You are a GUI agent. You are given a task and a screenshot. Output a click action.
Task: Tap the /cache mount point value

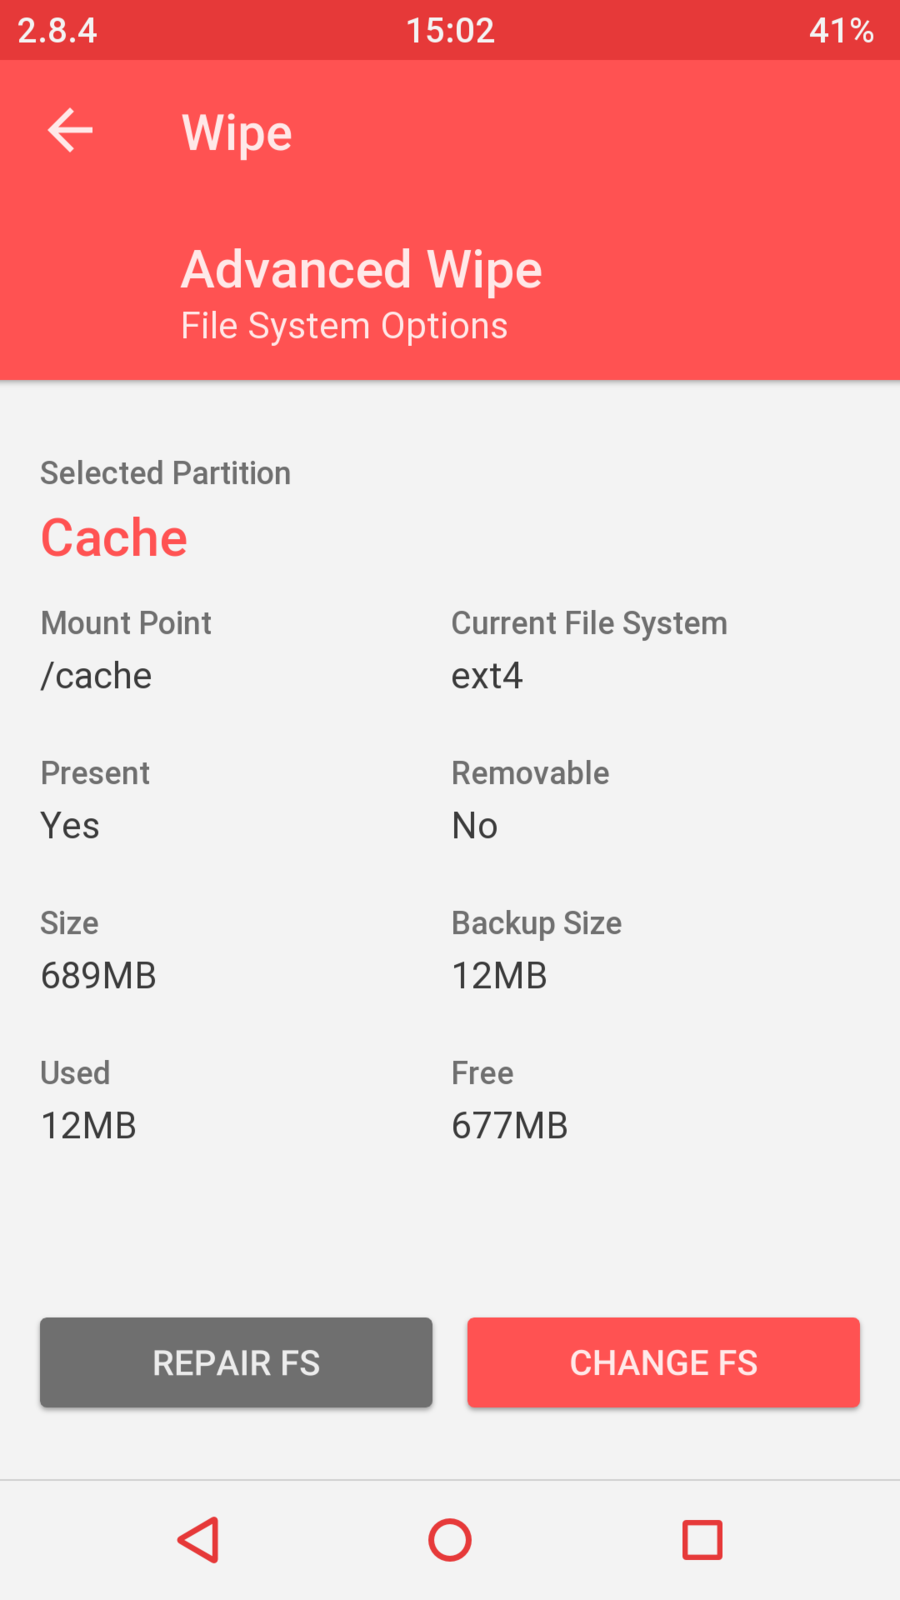(96, 676)
